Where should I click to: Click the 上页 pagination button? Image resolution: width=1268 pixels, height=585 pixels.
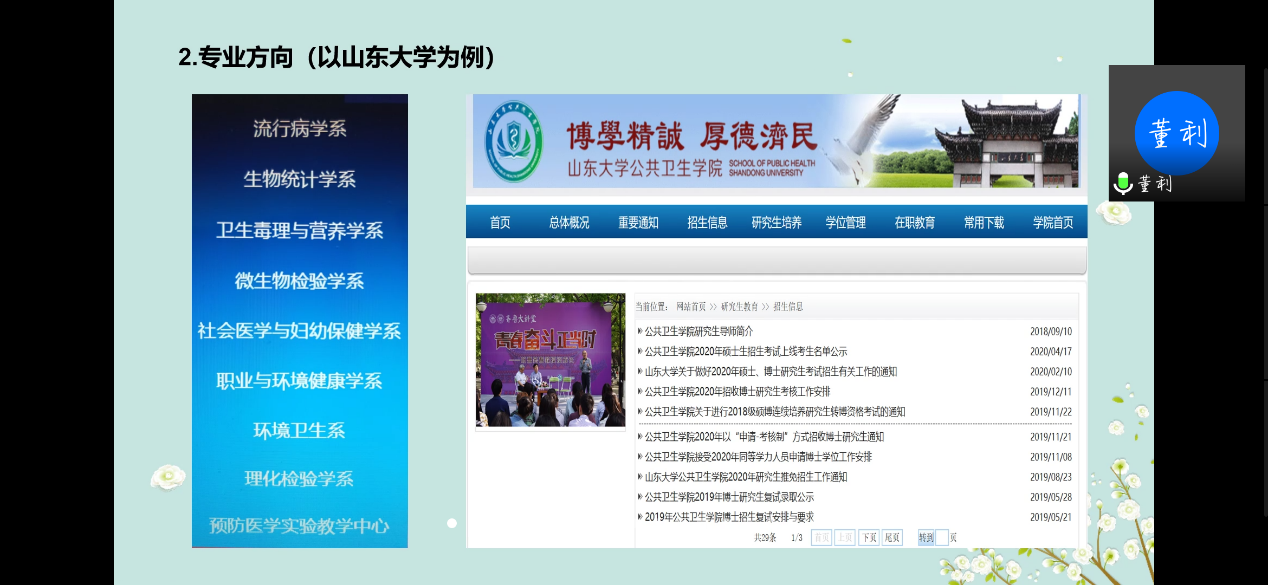point(845,538)
